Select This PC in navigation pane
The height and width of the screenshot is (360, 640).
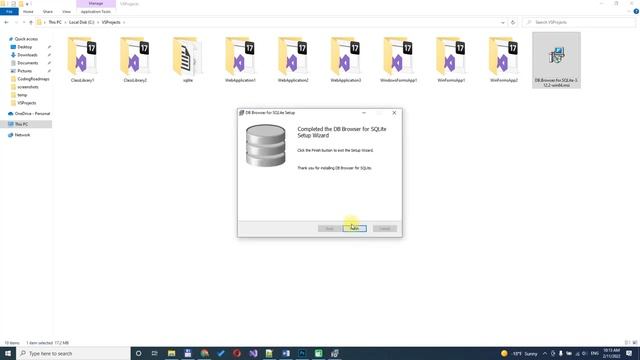21,124
